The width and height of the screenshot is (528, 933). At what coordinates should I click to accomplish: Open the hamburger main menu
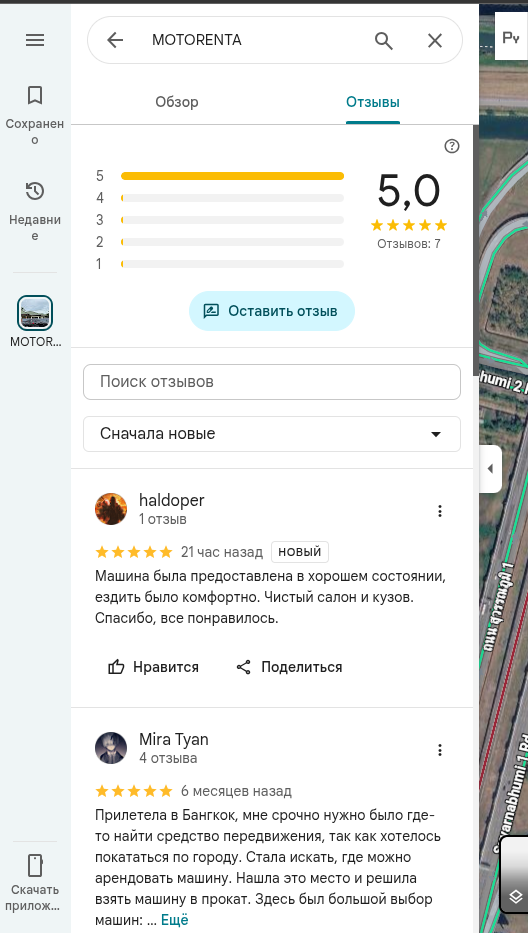coord(35,40)
